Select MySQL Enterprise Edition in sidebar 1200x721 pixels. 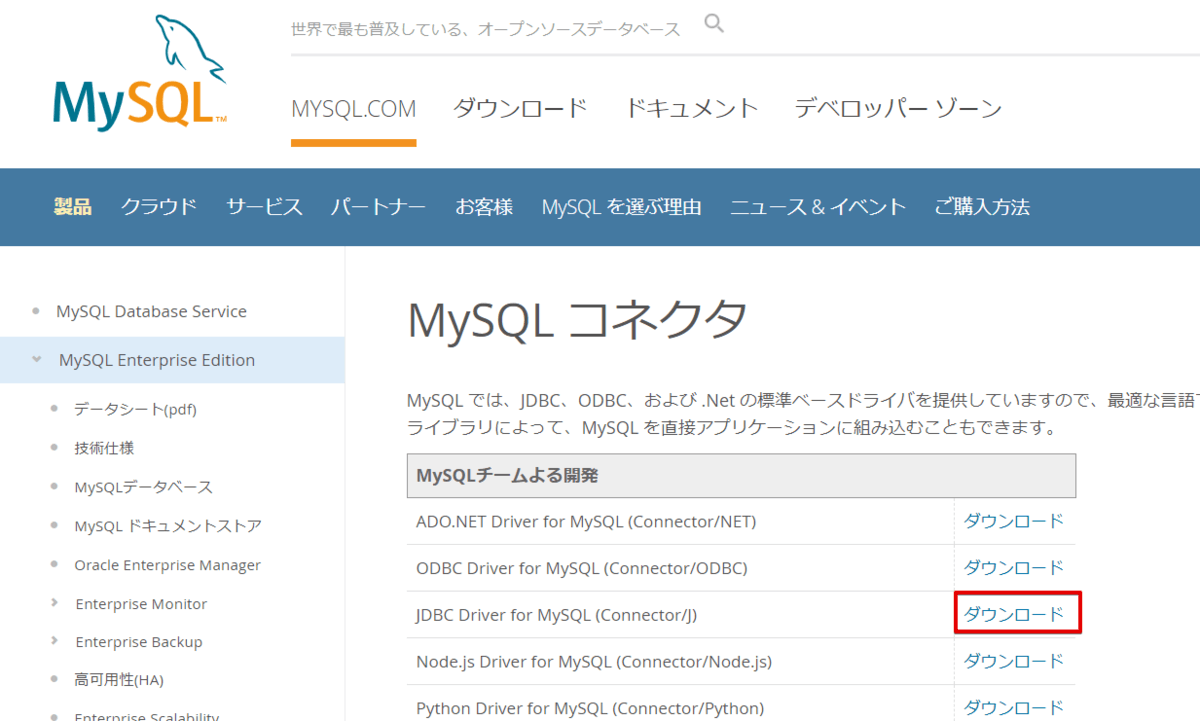157,360
